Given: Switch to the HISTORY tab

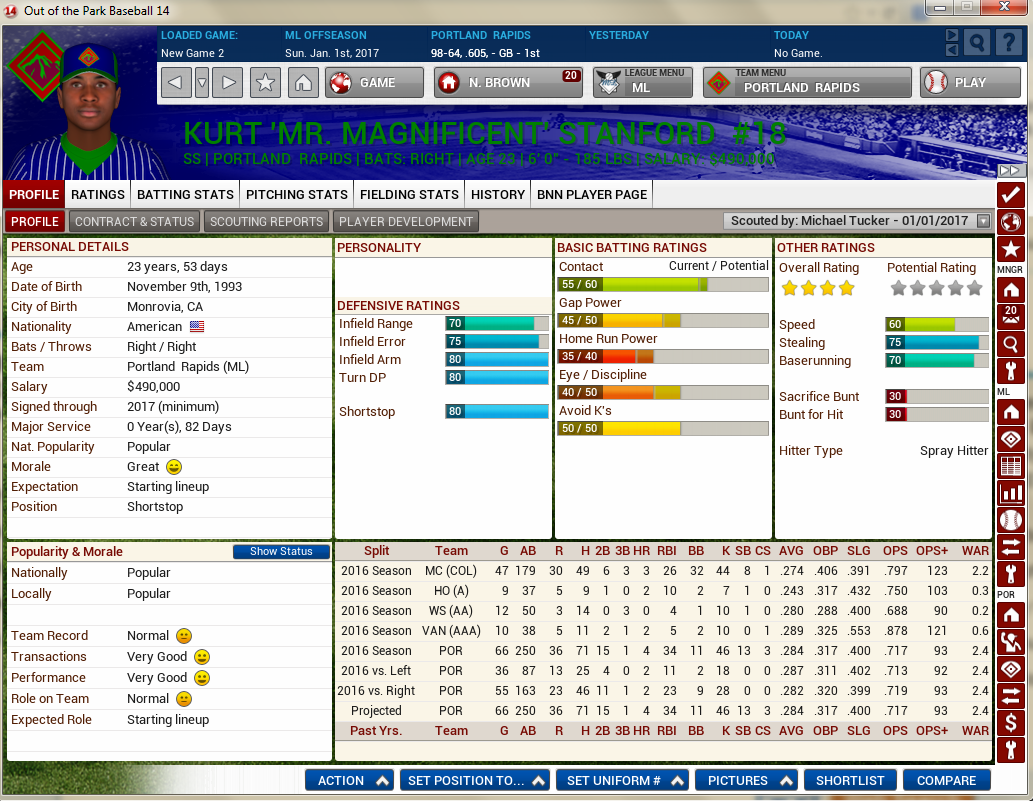Looking at the screenshot, I should (498, 195).
